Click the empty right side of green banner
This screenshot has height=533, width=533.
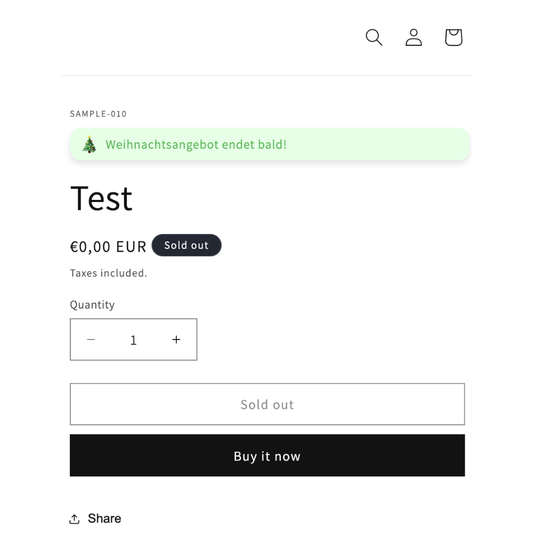click(x=377, y=144)
